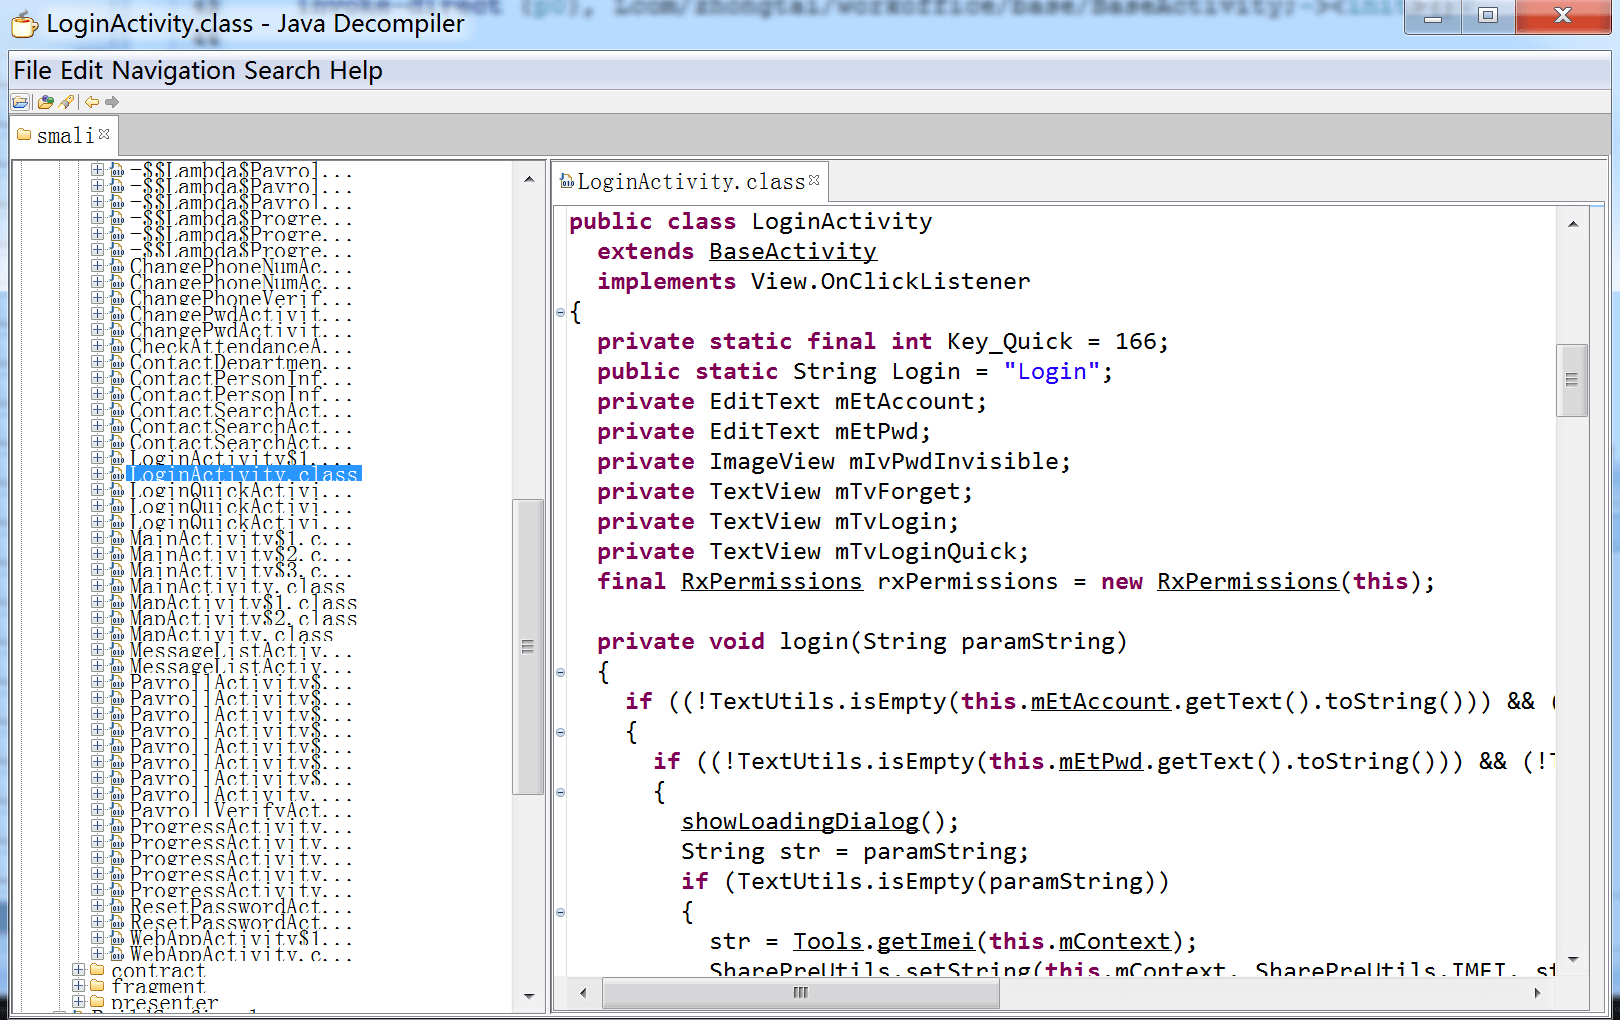Expand the WebAppActivity$1 tree node
The height and width of the screenshot is (1020, 1620).
coord(97,938)
